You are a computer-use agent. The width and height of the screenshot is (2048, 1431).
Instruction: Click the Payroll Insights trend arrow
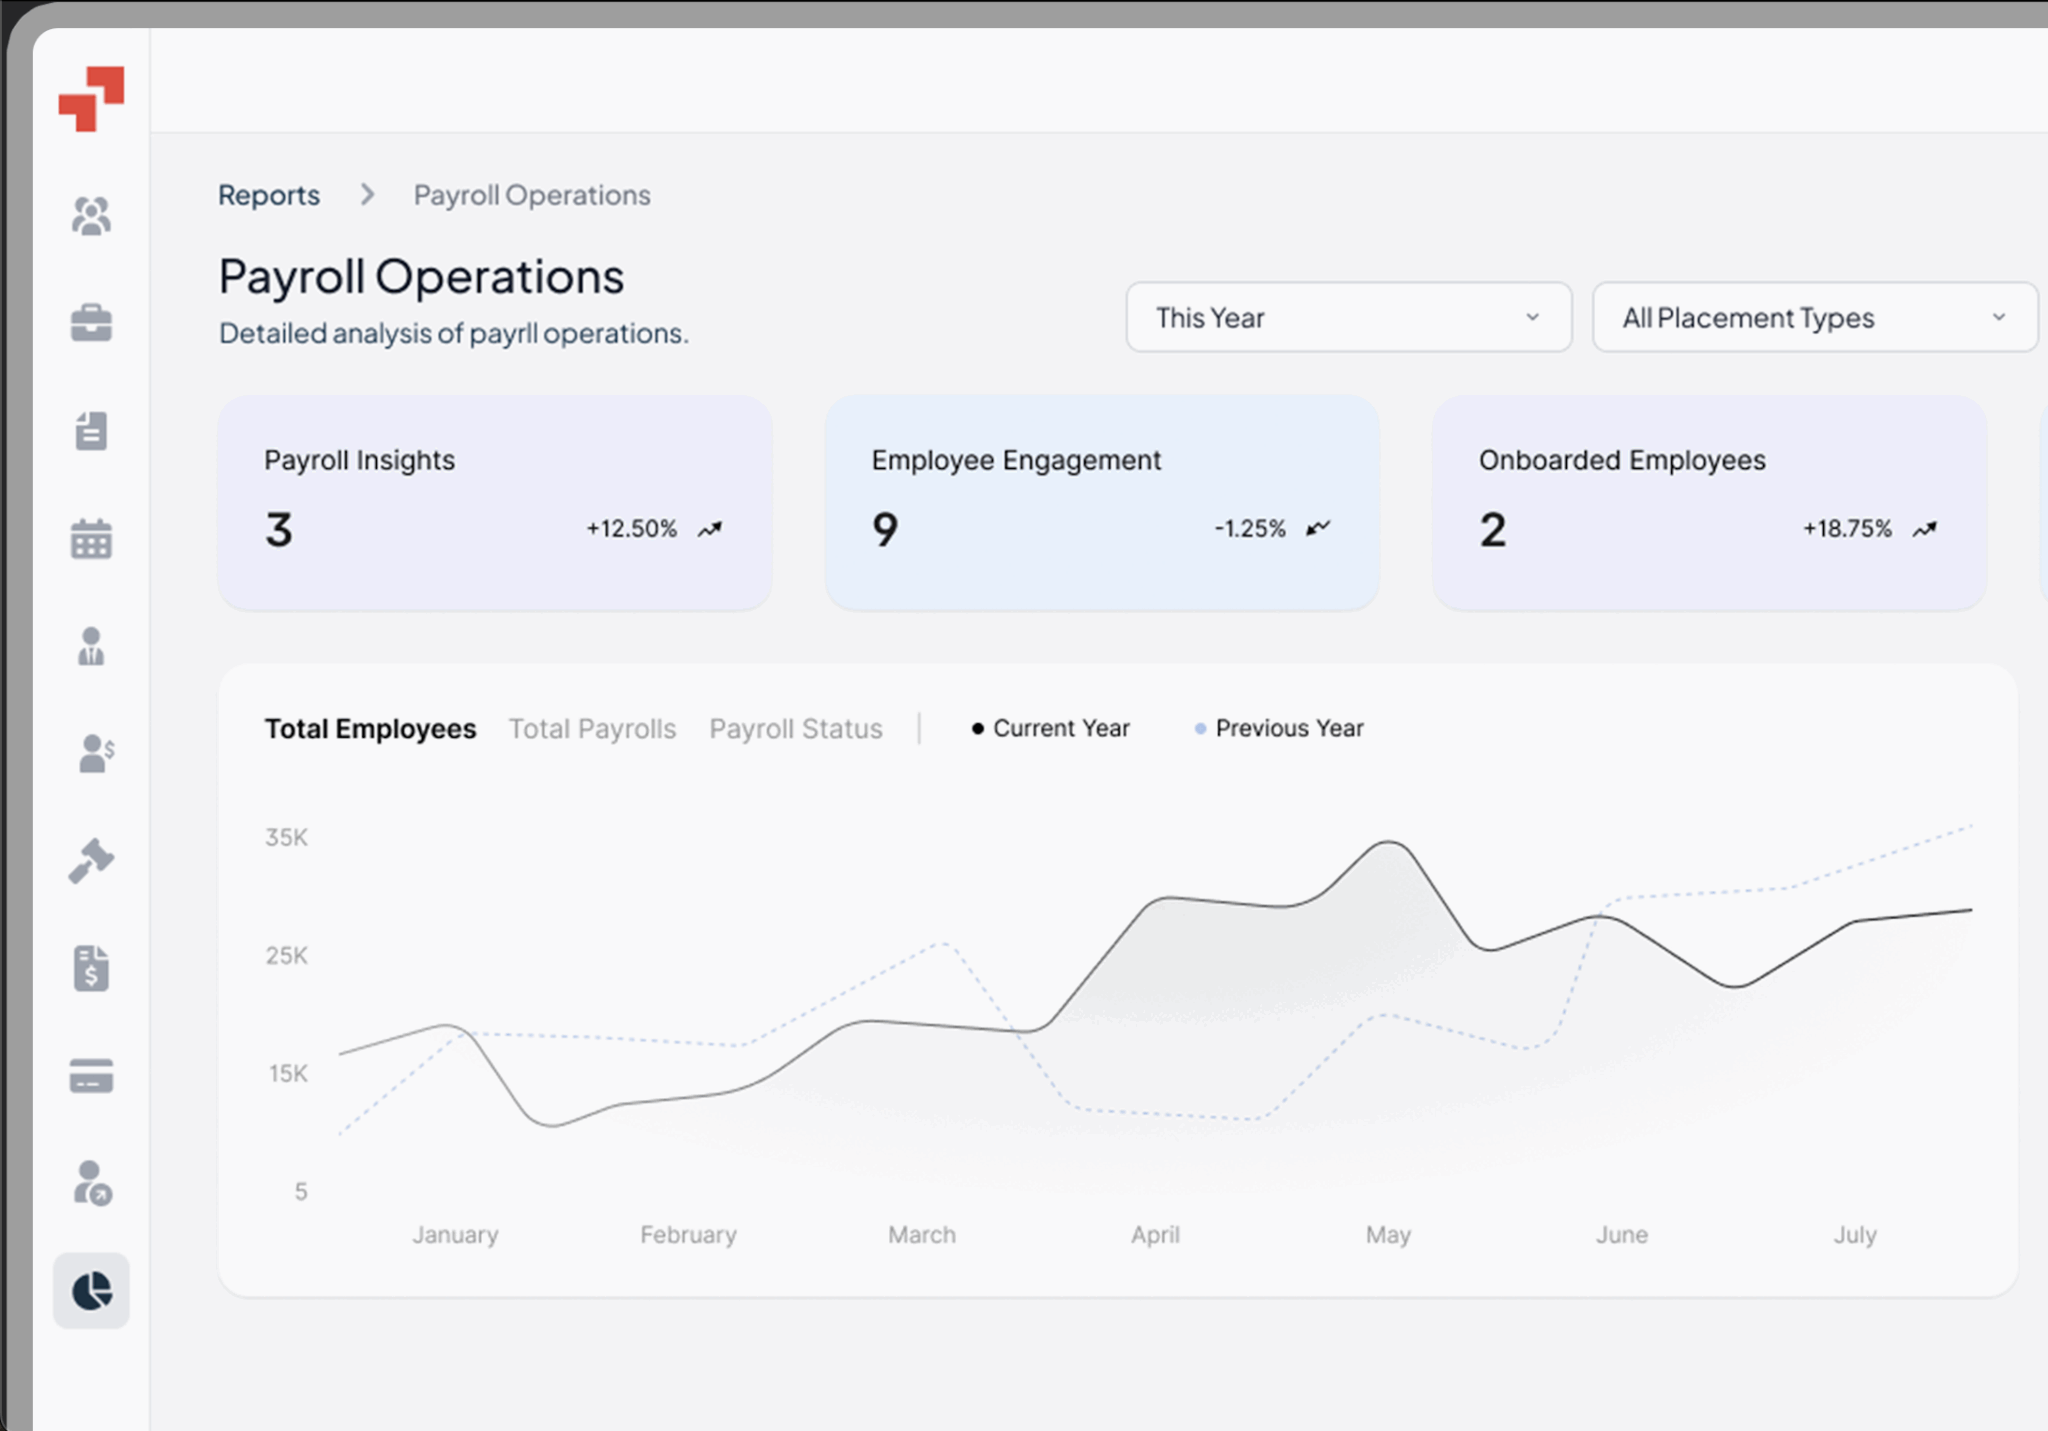point(710,528)
